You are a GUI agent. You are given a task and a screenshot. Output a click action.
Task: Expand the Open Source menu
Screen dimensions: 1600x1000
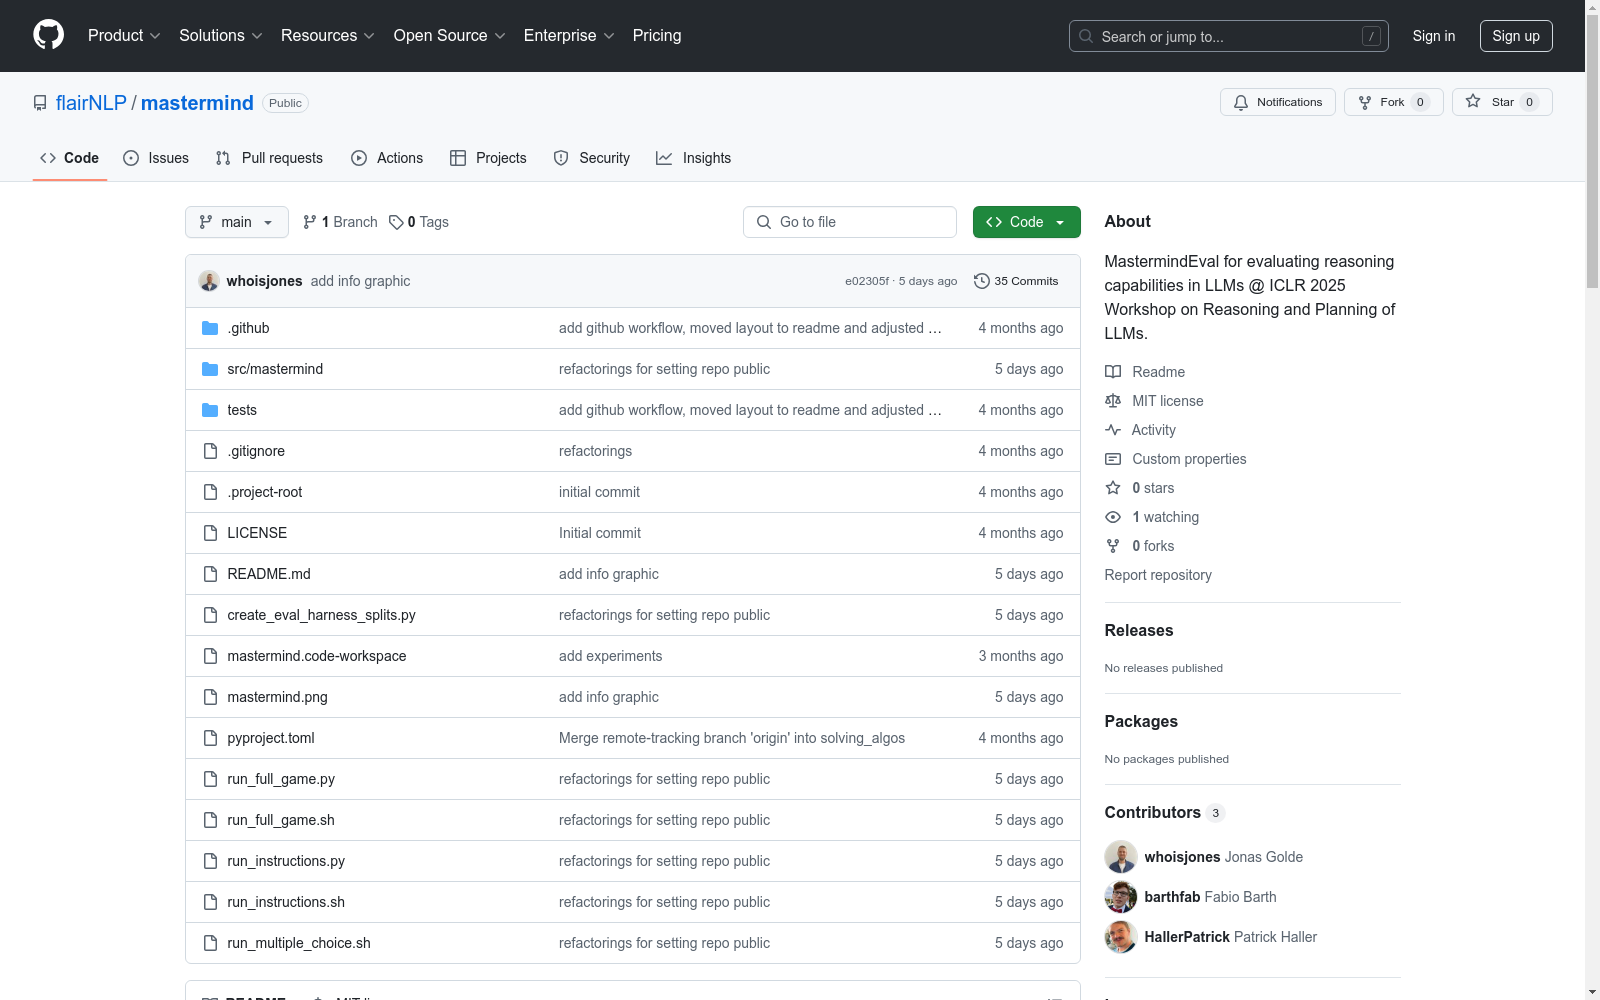click(450, 36)
